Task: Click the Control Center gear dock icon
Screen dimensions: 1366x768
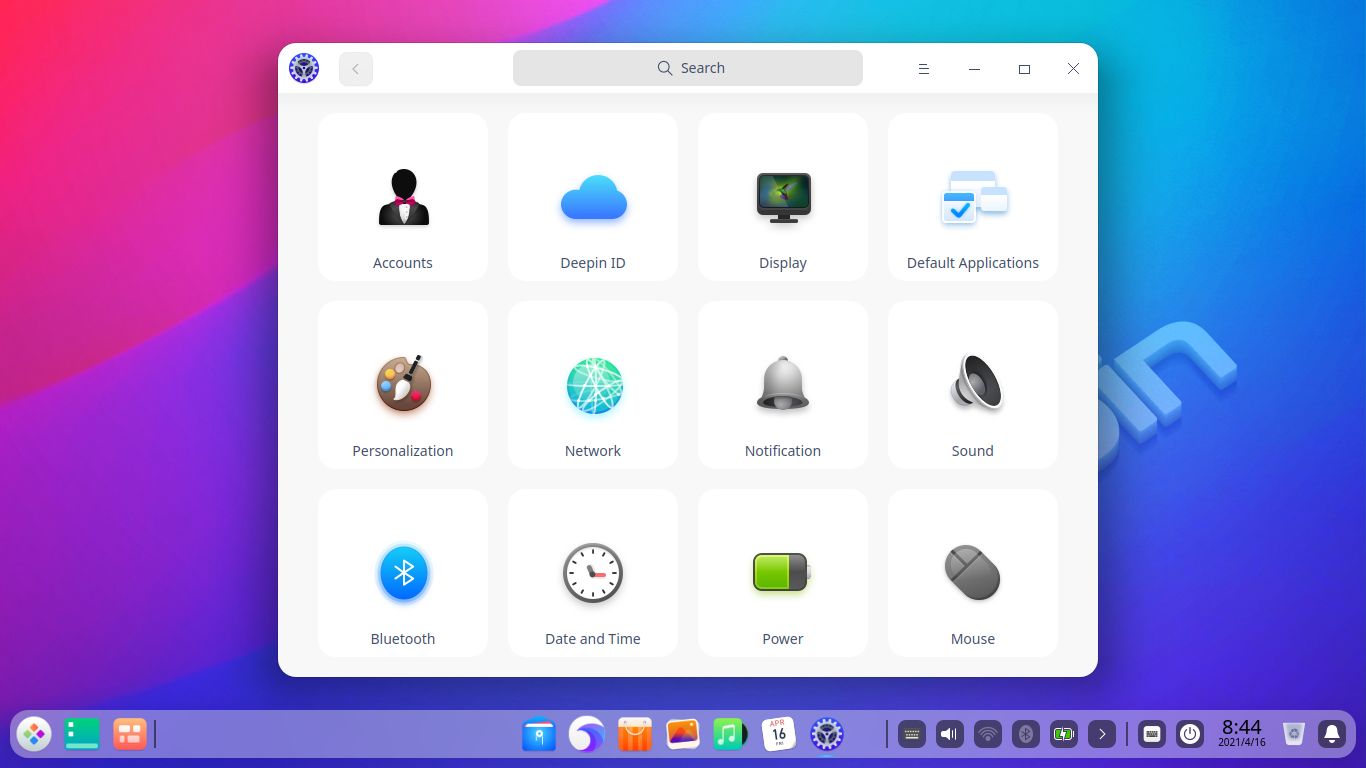Action: point(827,734)
